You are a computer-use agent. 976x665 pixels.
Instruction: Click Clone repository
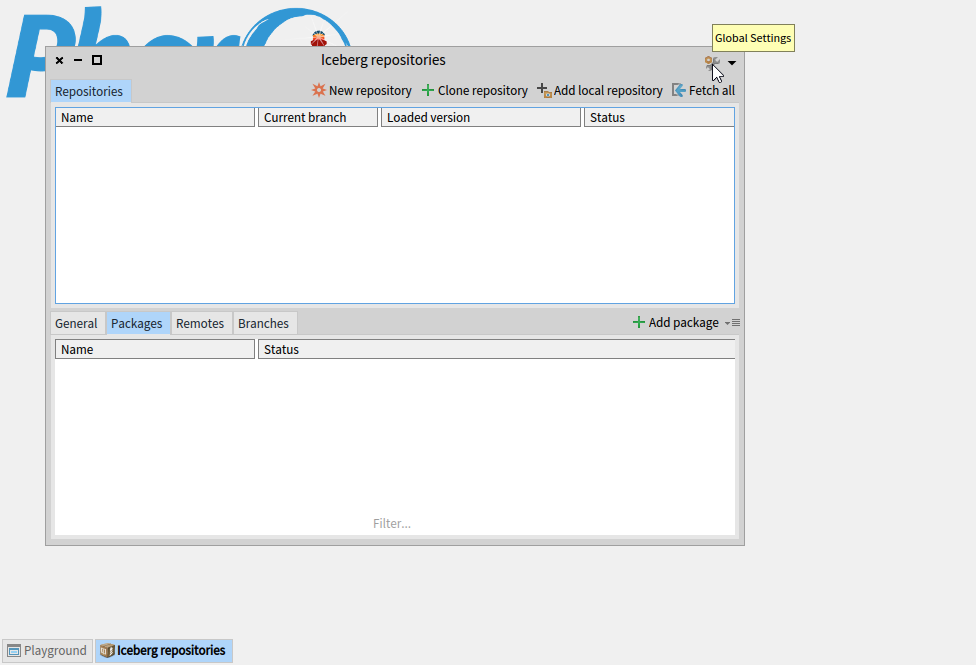tap(474, 90)
